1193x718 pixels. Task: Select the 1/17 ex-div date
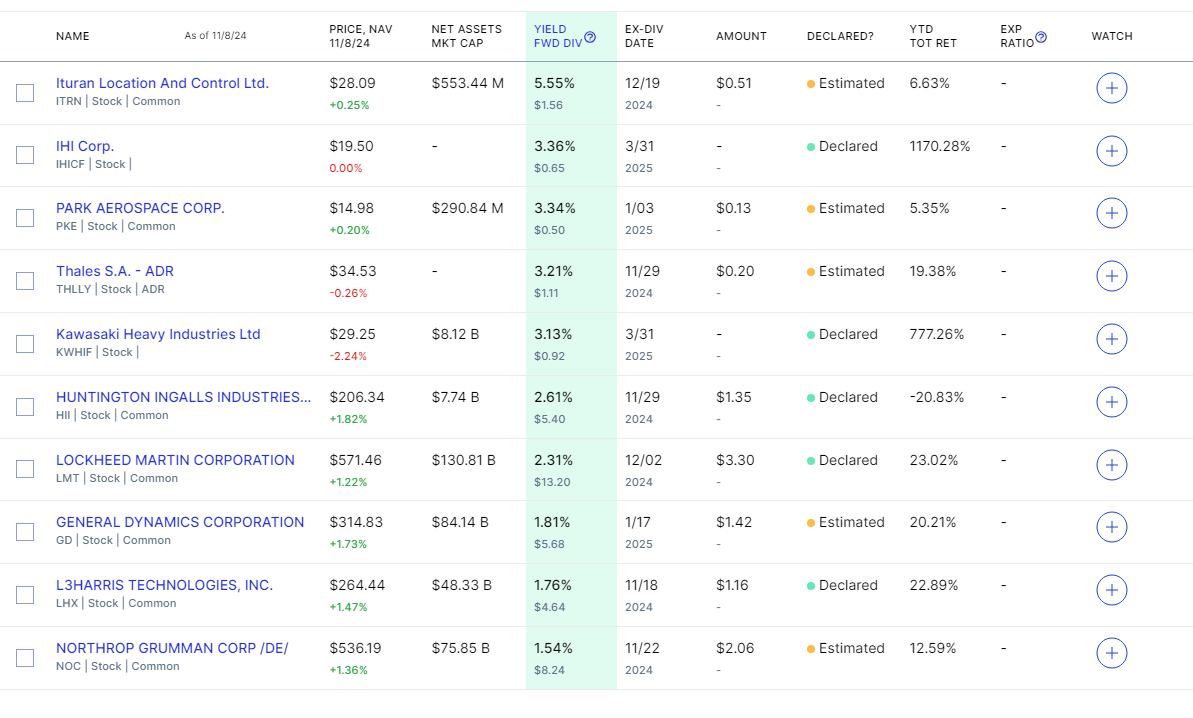(x=638, y=522)
